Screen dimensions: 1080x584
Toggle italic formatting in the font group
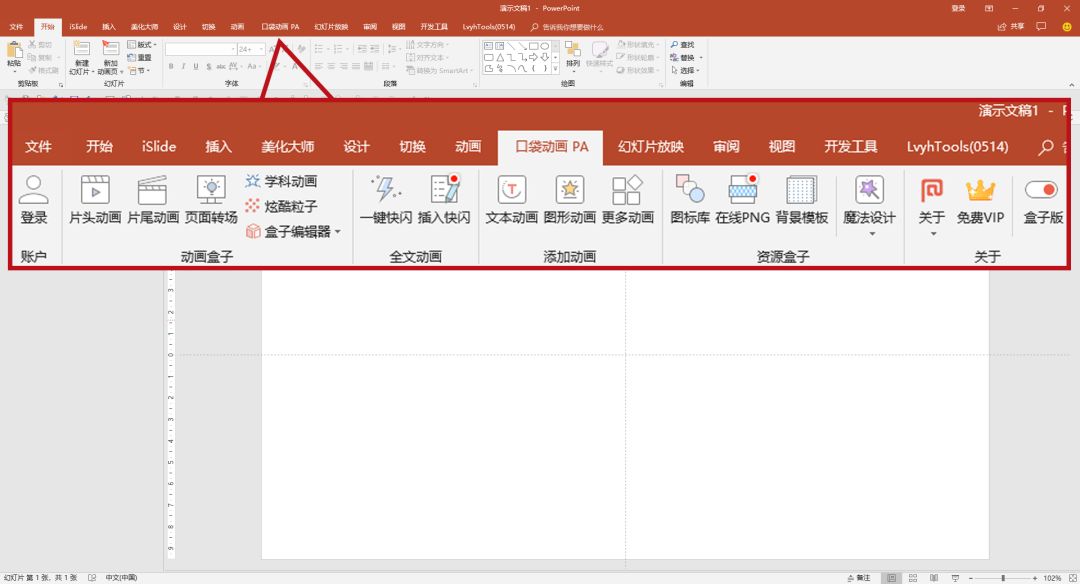click(x=184, y=66)
